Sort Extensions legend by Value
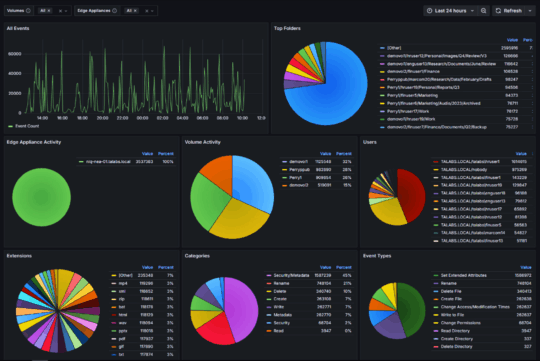 147,267
